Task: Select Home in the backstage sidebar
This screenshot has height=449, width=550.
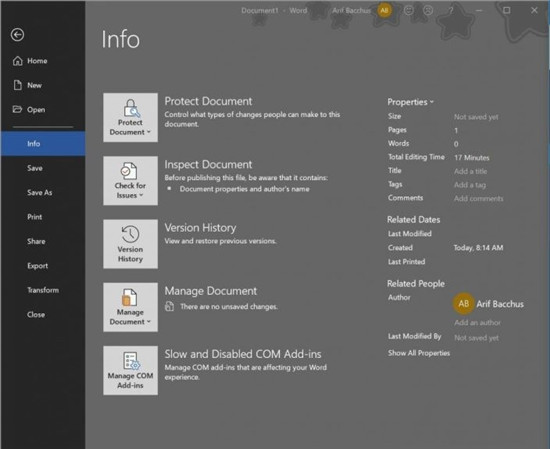Action: (43, 61)
